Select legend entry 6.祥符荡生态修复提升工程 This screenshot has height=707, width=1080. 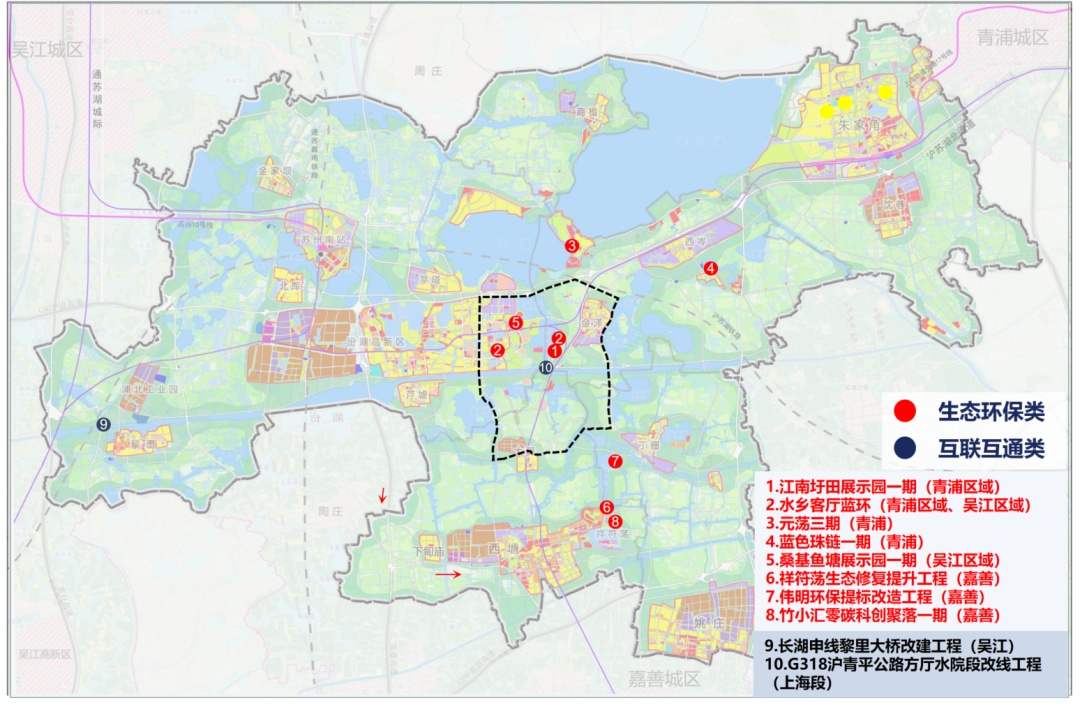(x=883, y=579)
